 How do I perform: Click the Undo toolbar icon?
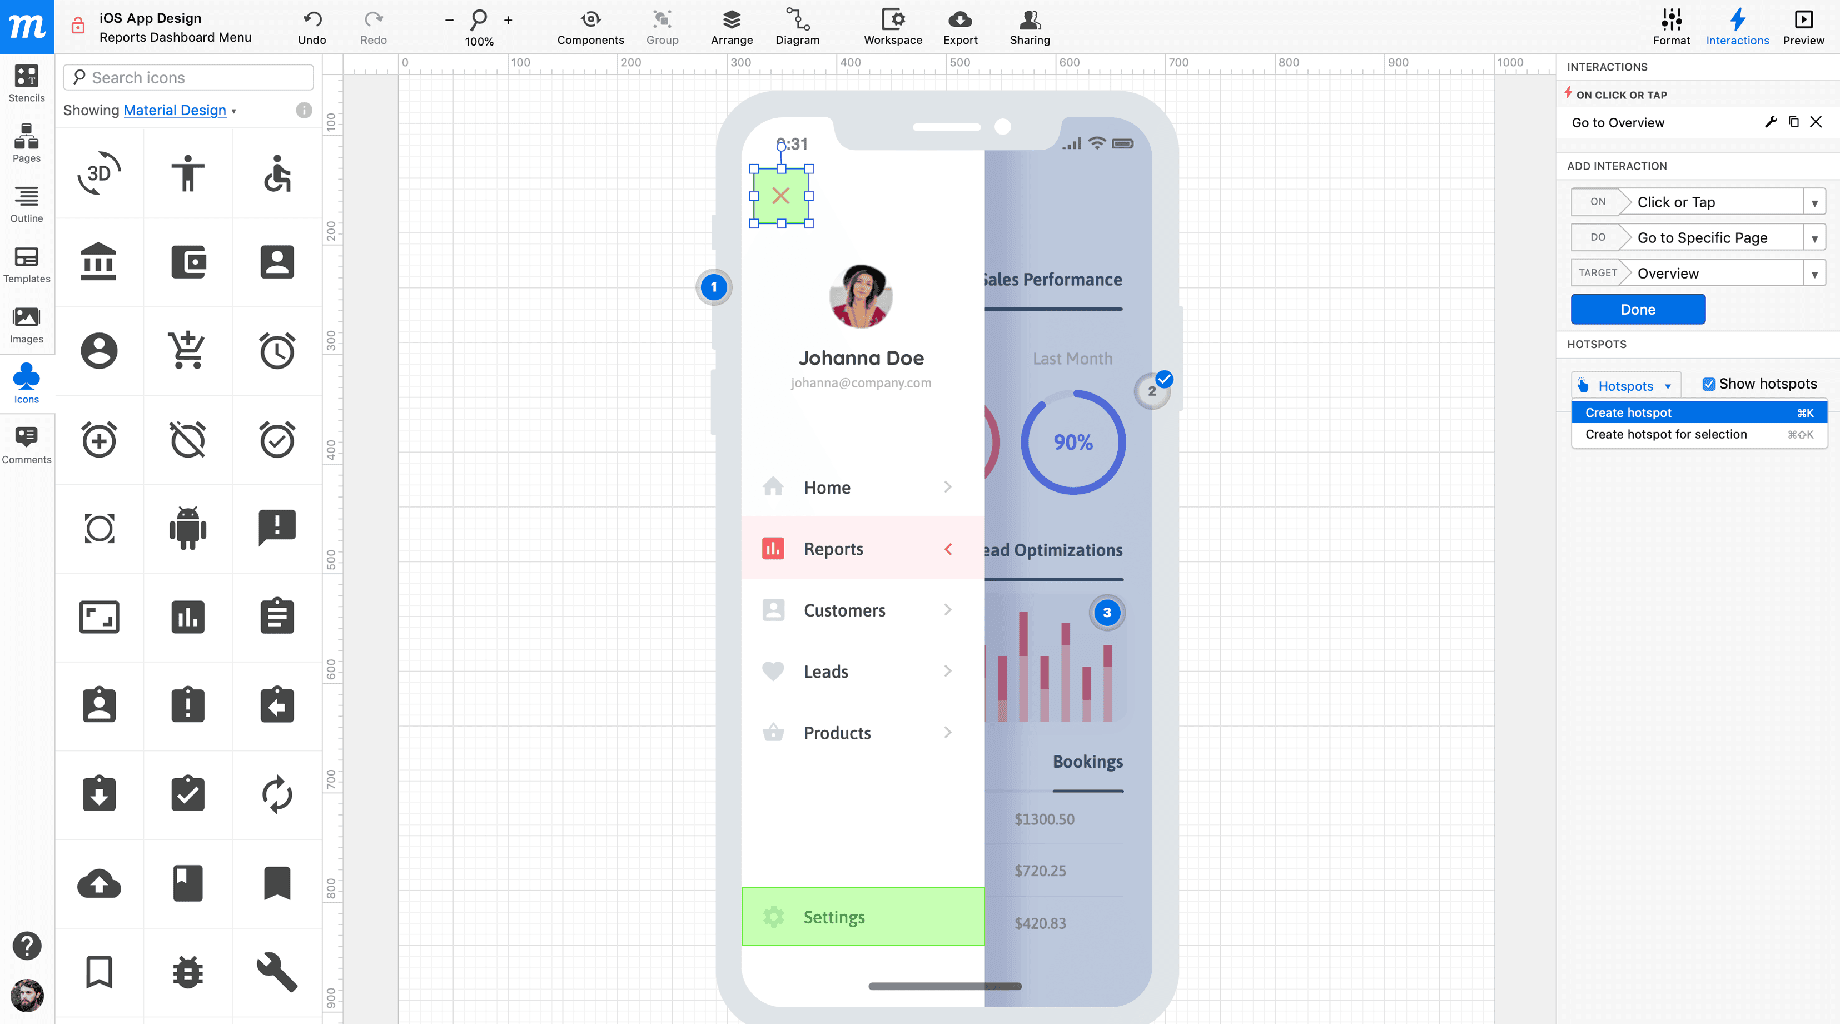click(x=312, y=27)
